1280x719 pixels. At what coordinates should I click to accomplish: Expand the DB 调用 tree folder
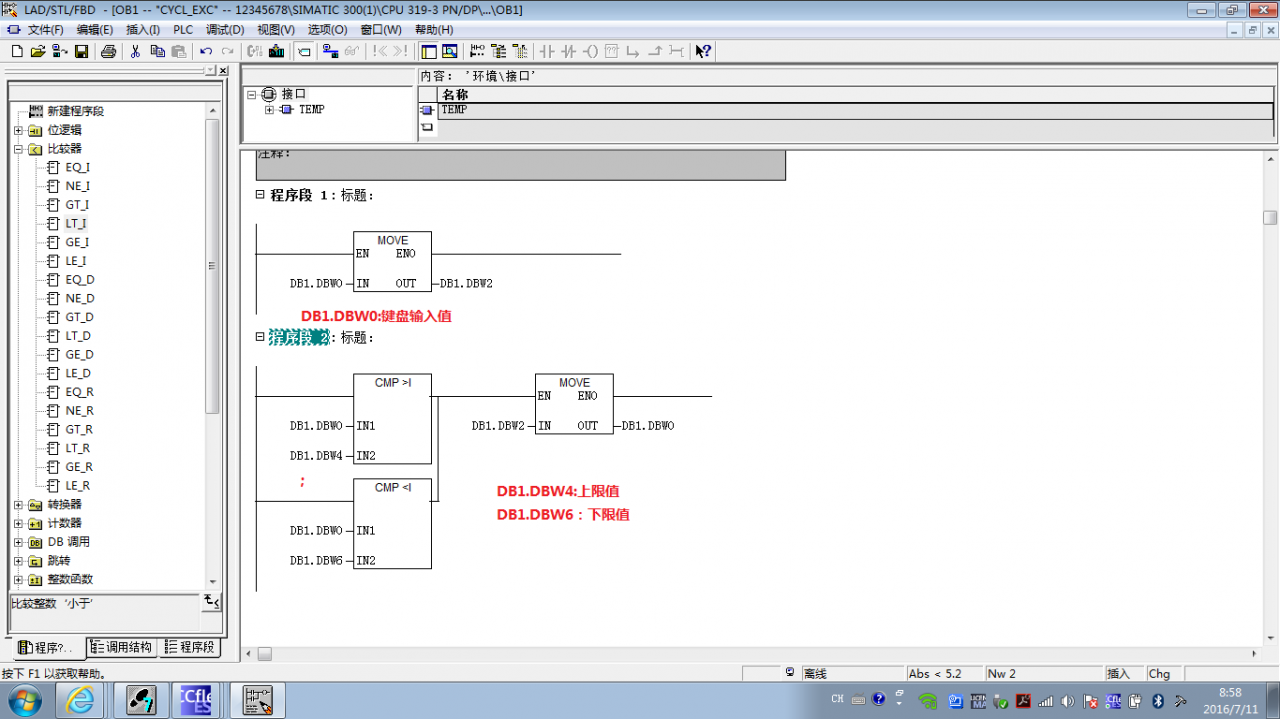tap(18, 542)
